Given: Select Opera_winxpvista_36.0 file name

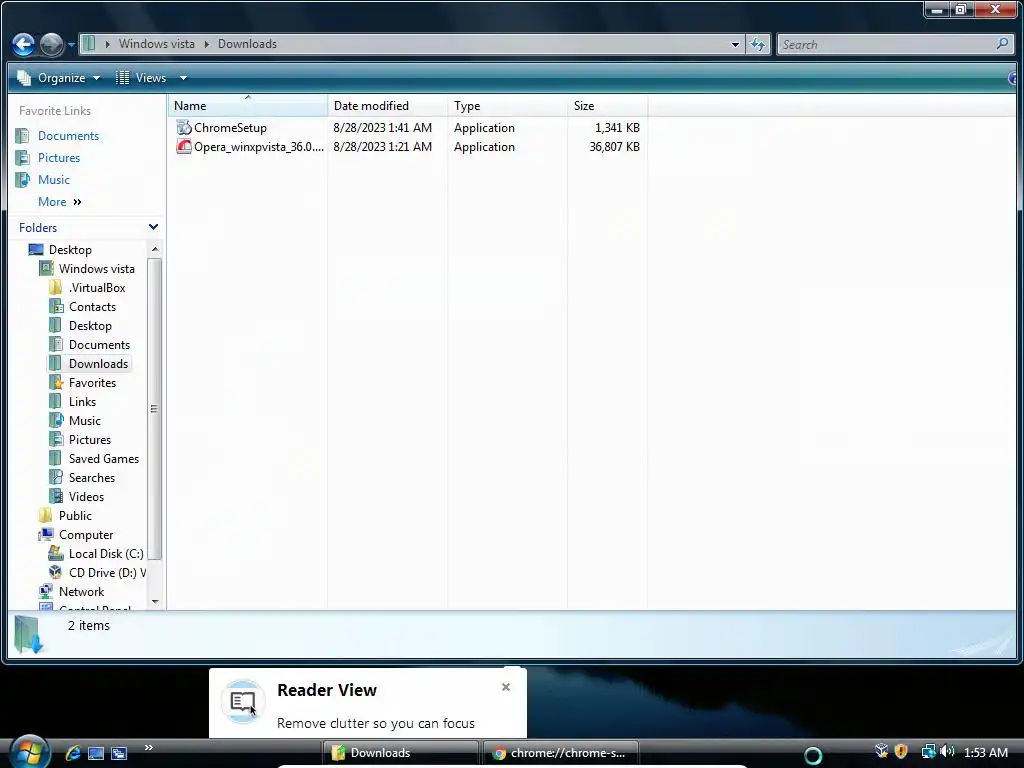Looking at the screenshot, I should (x=259, y=147).
